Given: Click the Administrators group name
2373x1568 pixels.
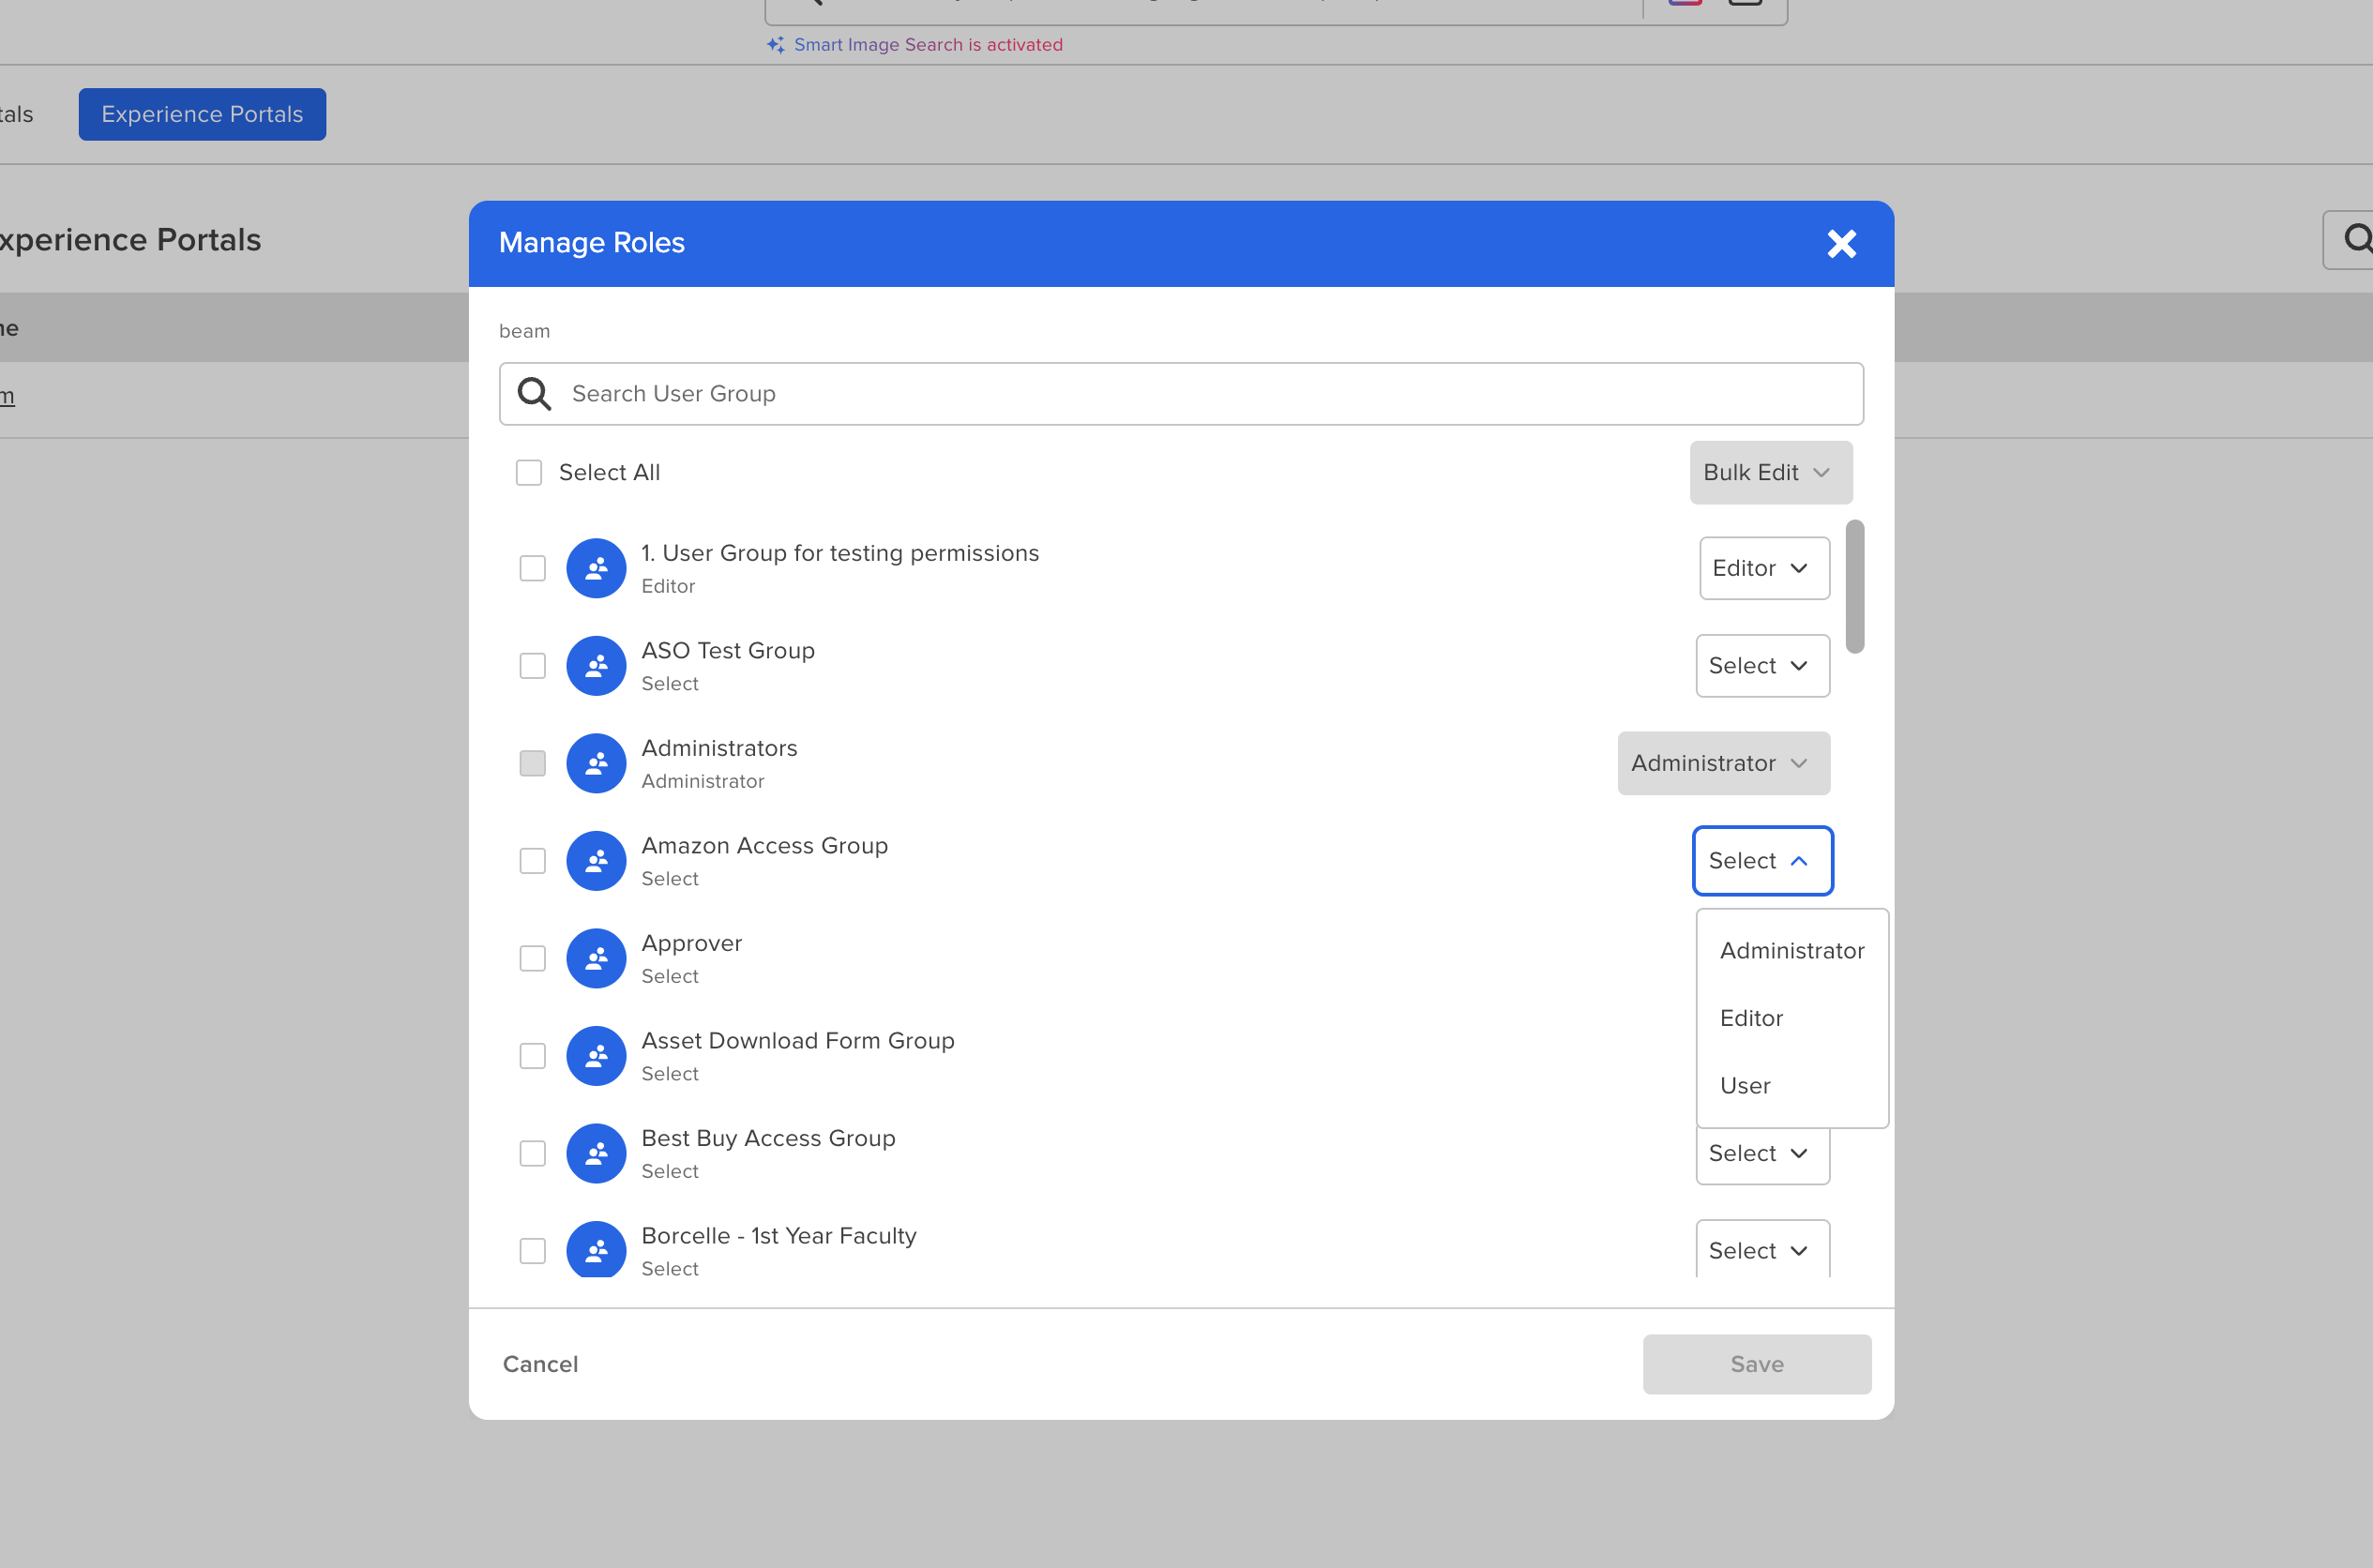Looking at the screenshot, I should pyautogui.click(x=719, y=749).
